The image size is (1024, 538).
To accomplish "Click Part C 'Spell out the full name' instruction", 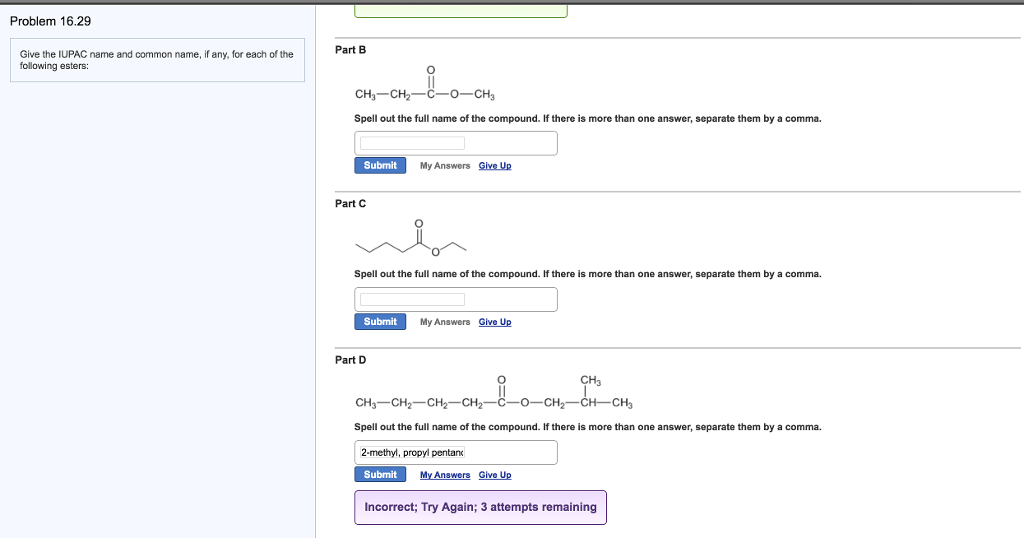I will click(x=588, y=274).
